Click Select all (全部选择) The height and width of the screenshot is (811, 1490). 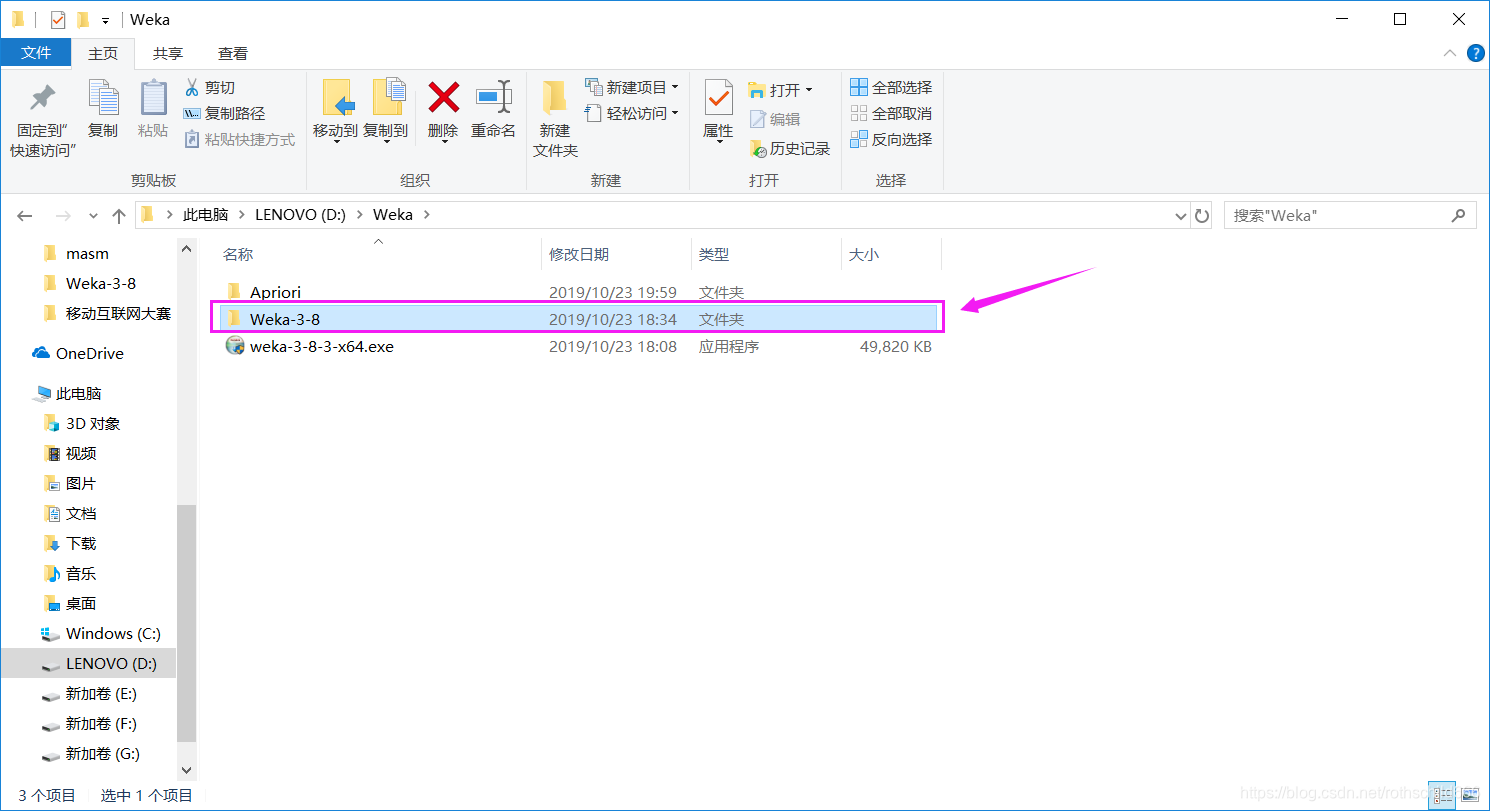(x=891, y=87)
